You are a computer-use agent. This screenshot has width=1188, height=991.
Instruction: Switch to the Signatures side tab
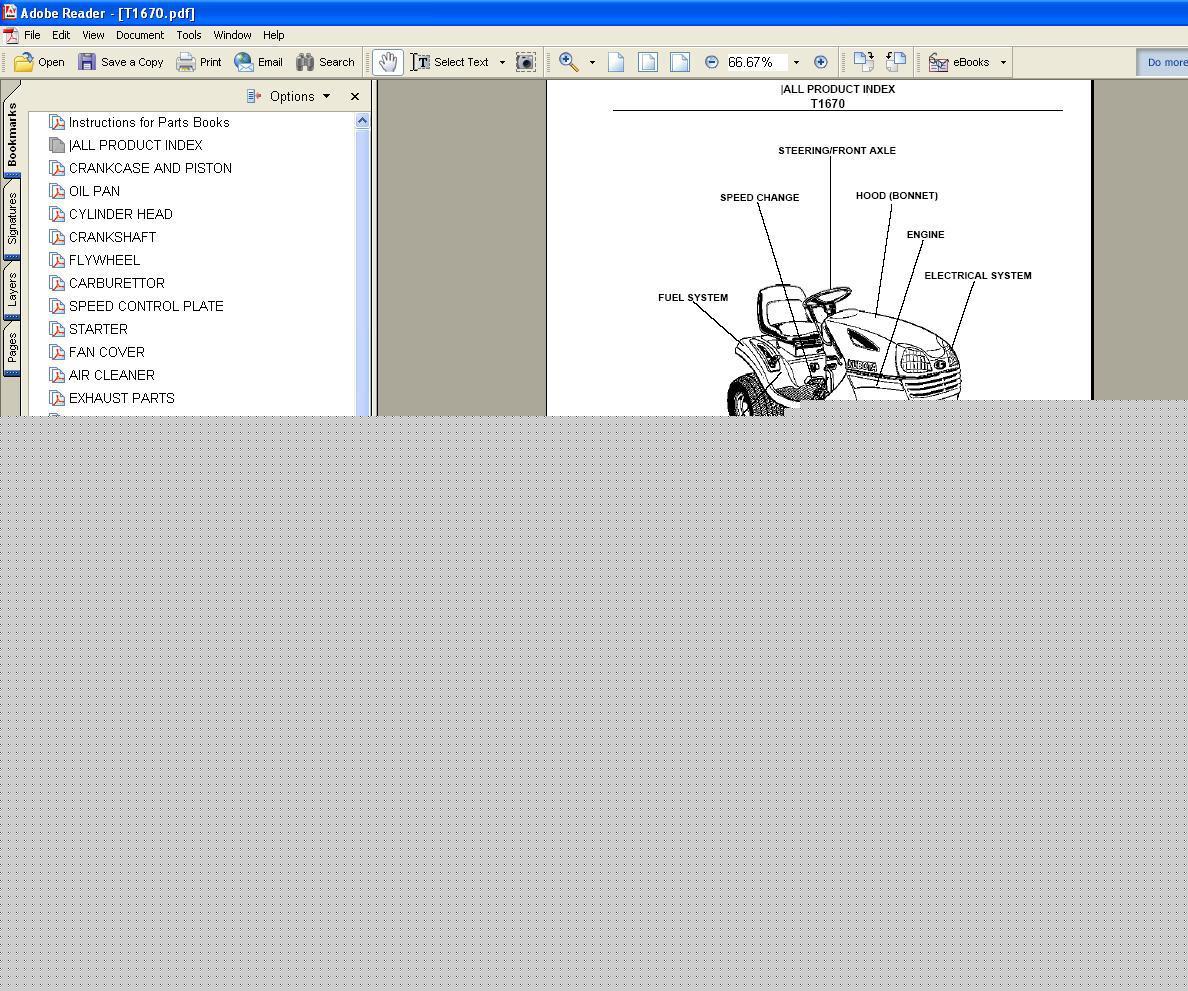coord(11,219)
